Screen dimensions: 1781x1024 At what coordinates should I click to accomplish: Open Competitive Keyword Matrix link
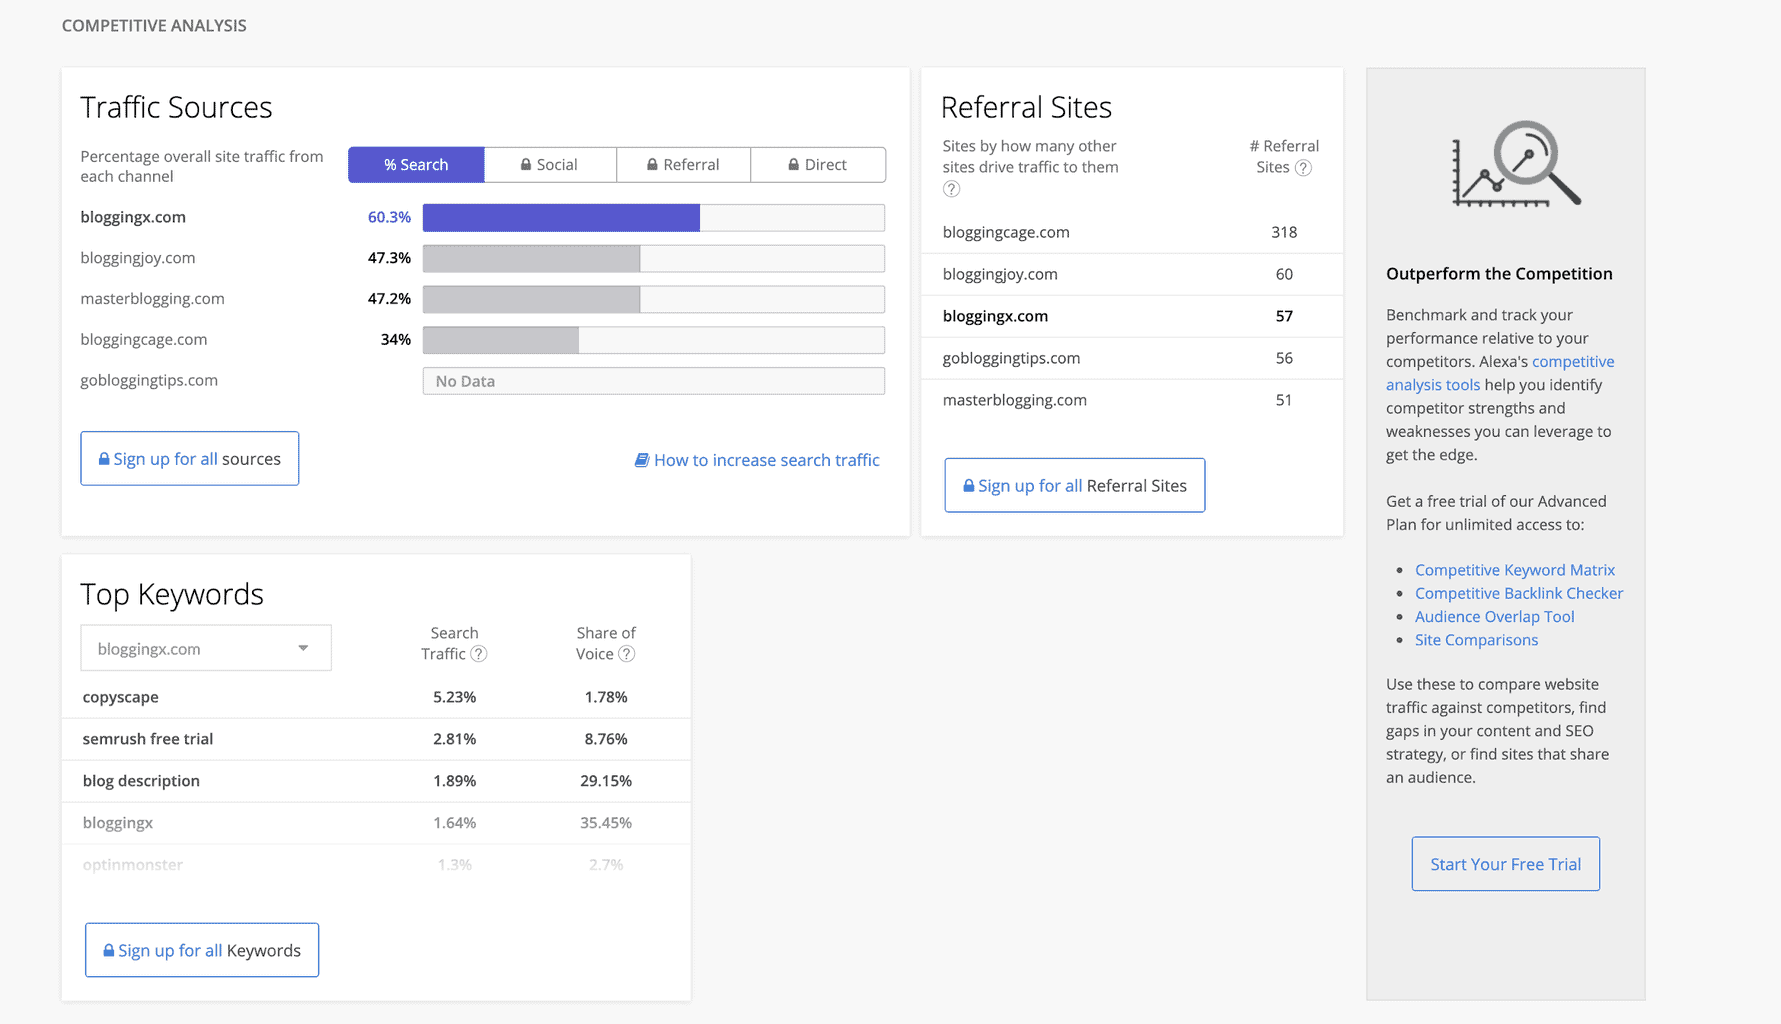1515,570
